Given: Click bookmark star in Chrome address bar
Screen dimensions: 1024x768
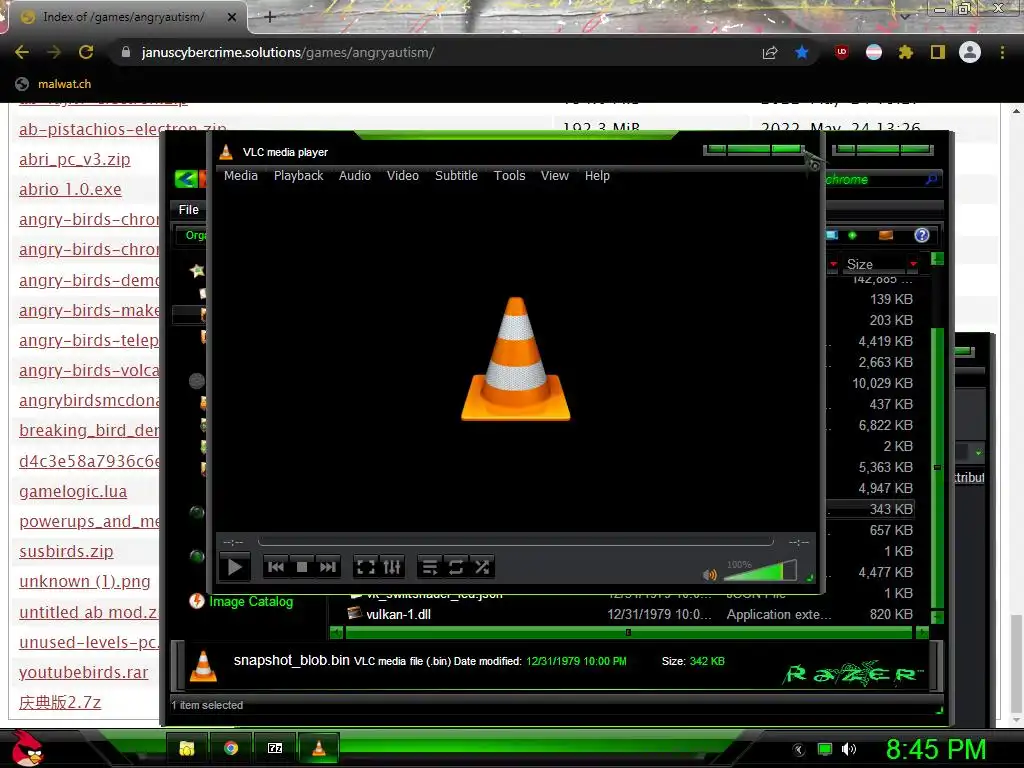Looking at the screenshot, I should pyautogui.click(x=801, y=53).
